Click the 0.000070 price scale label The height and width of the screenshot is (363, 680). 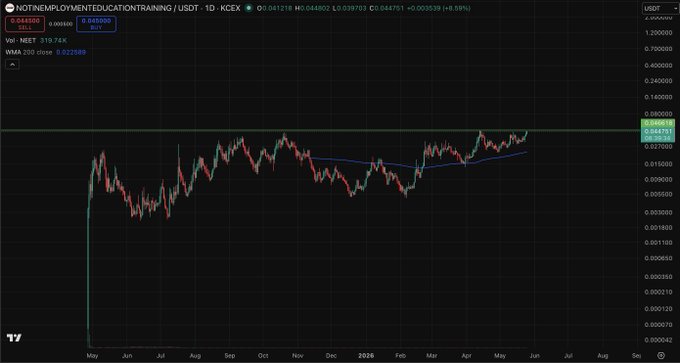(x=658, y=324)
